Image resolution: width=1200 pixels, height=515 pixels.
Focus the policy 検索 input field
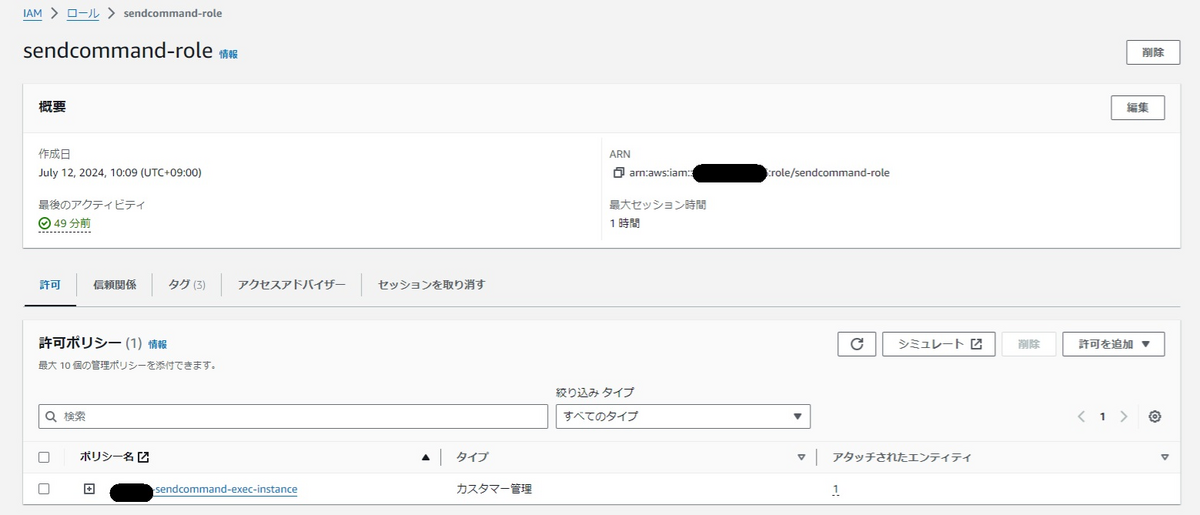(x=293, y=416)
